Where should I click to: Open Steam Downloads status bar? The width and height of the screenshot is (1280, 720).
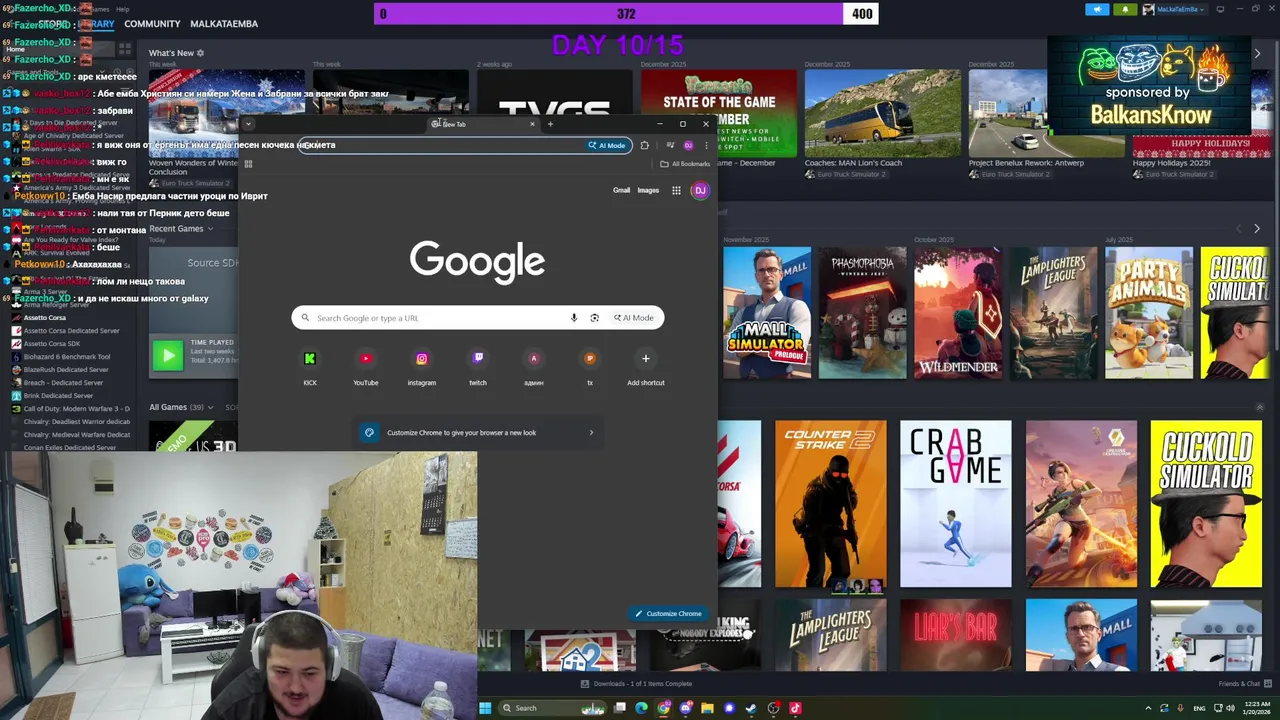tap(636, 684)
